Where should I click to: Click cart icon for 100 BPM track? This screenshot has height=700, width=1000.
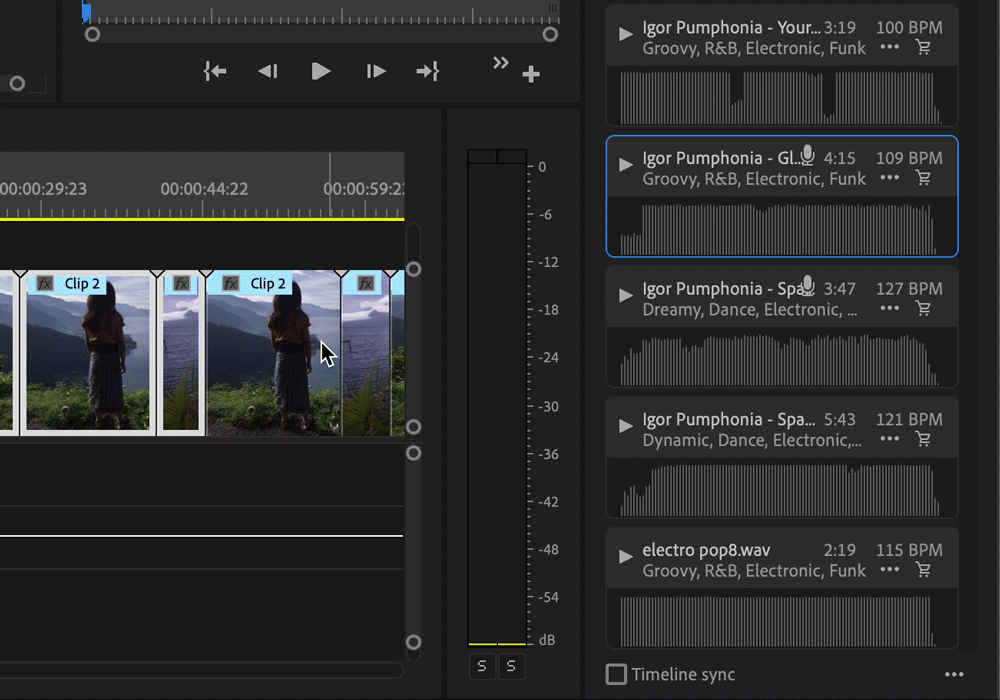pos(923,47)
